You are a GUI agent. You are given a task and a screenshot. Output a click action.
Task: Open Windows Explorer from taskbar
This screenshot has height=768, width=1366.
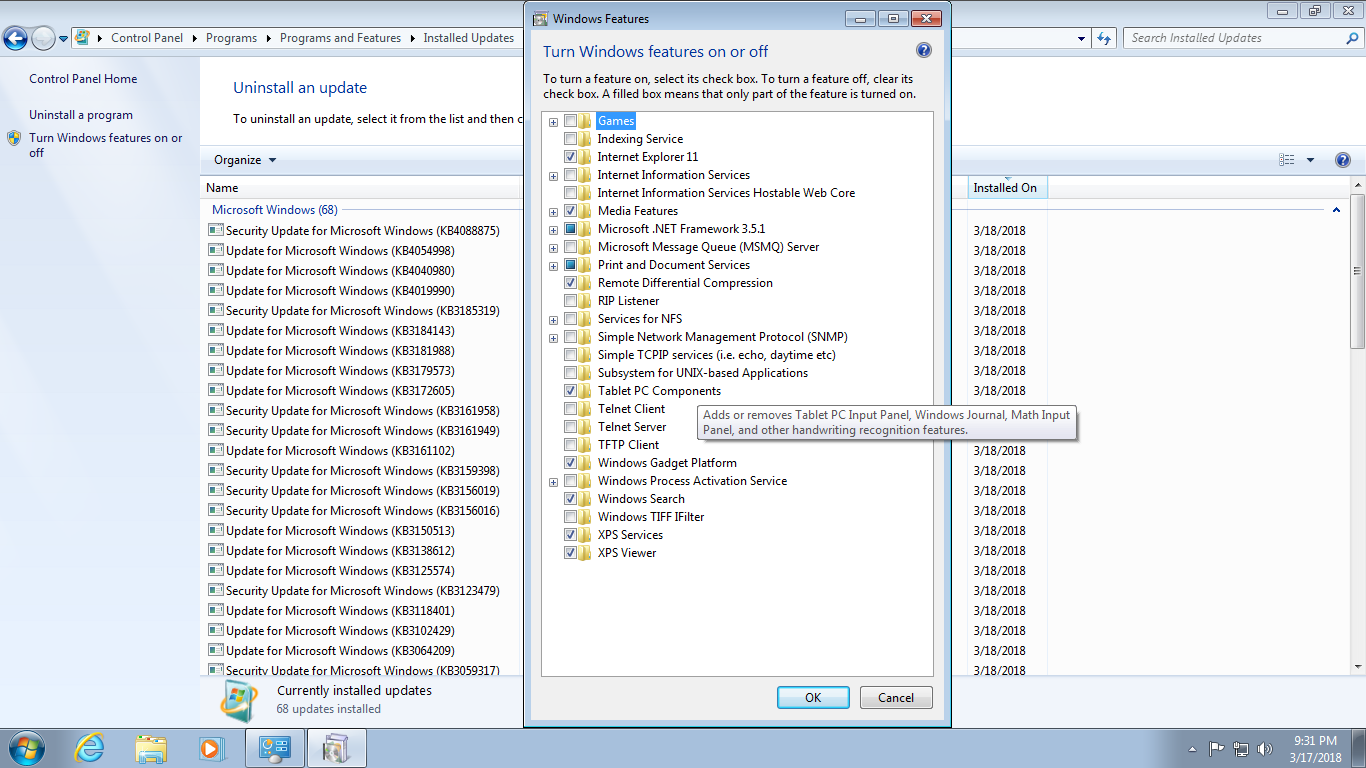[x=152, y=748]
